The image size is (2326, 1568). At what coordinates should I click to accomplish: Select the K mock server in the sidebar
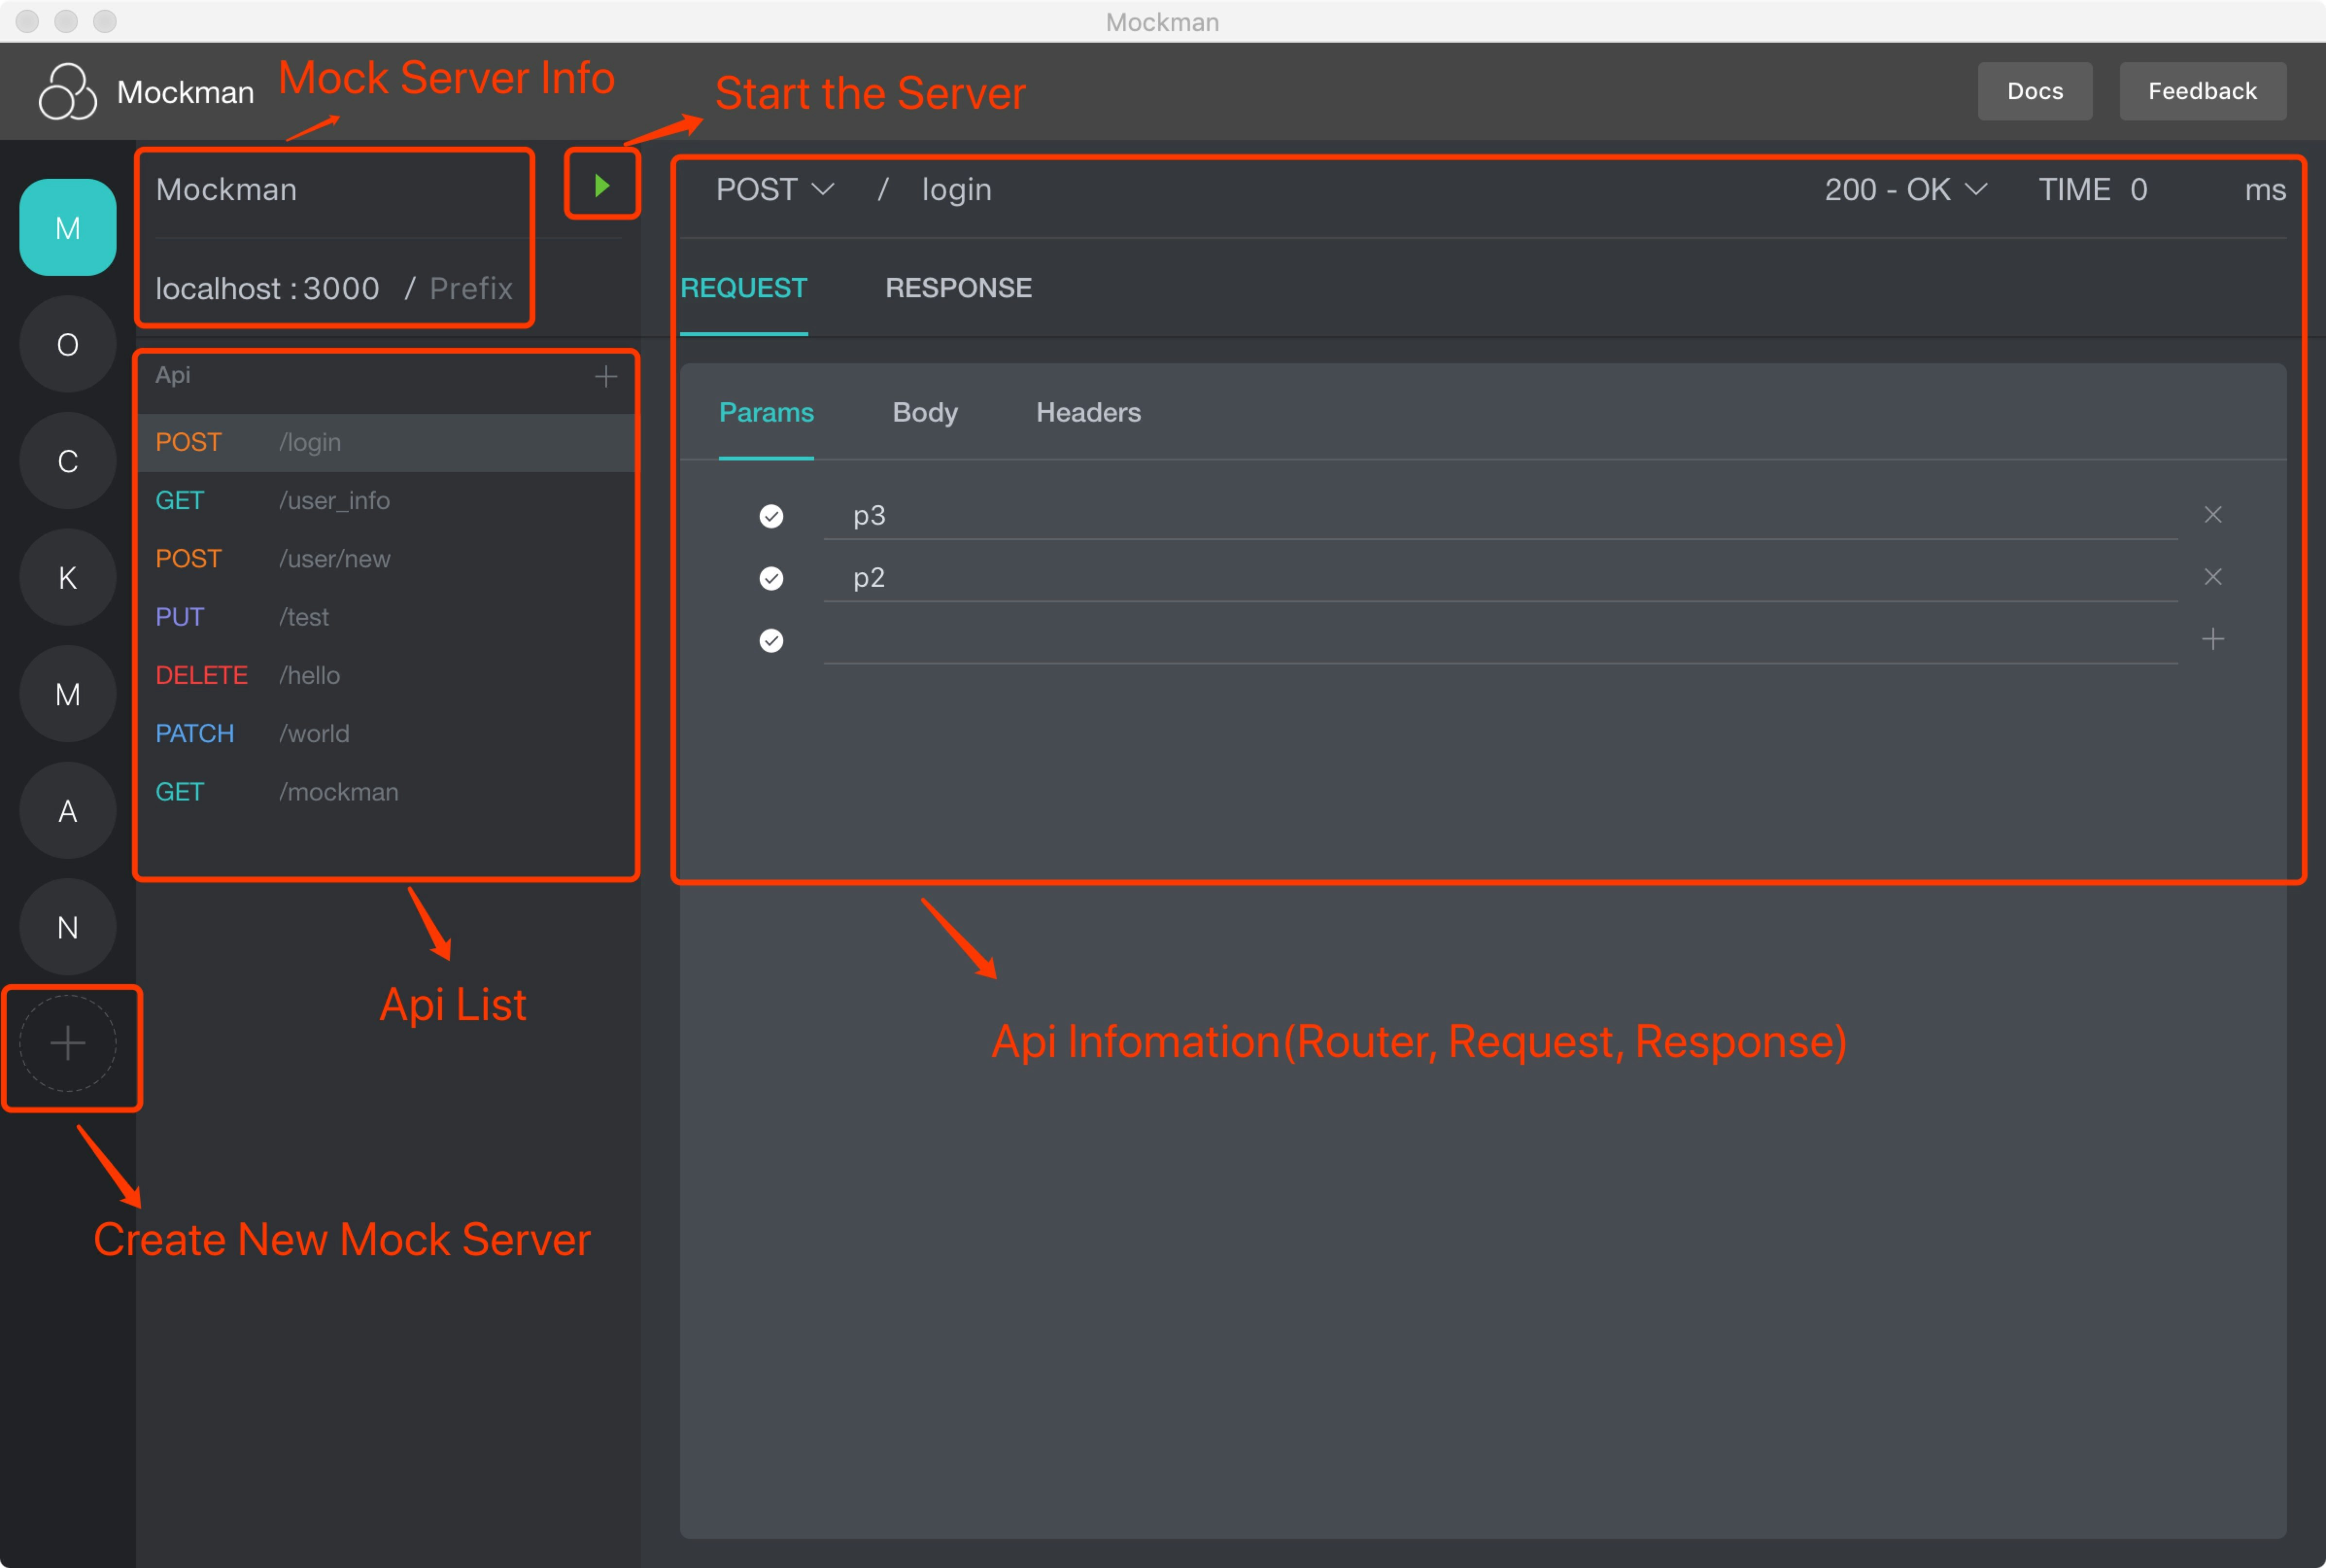[67, 577]
